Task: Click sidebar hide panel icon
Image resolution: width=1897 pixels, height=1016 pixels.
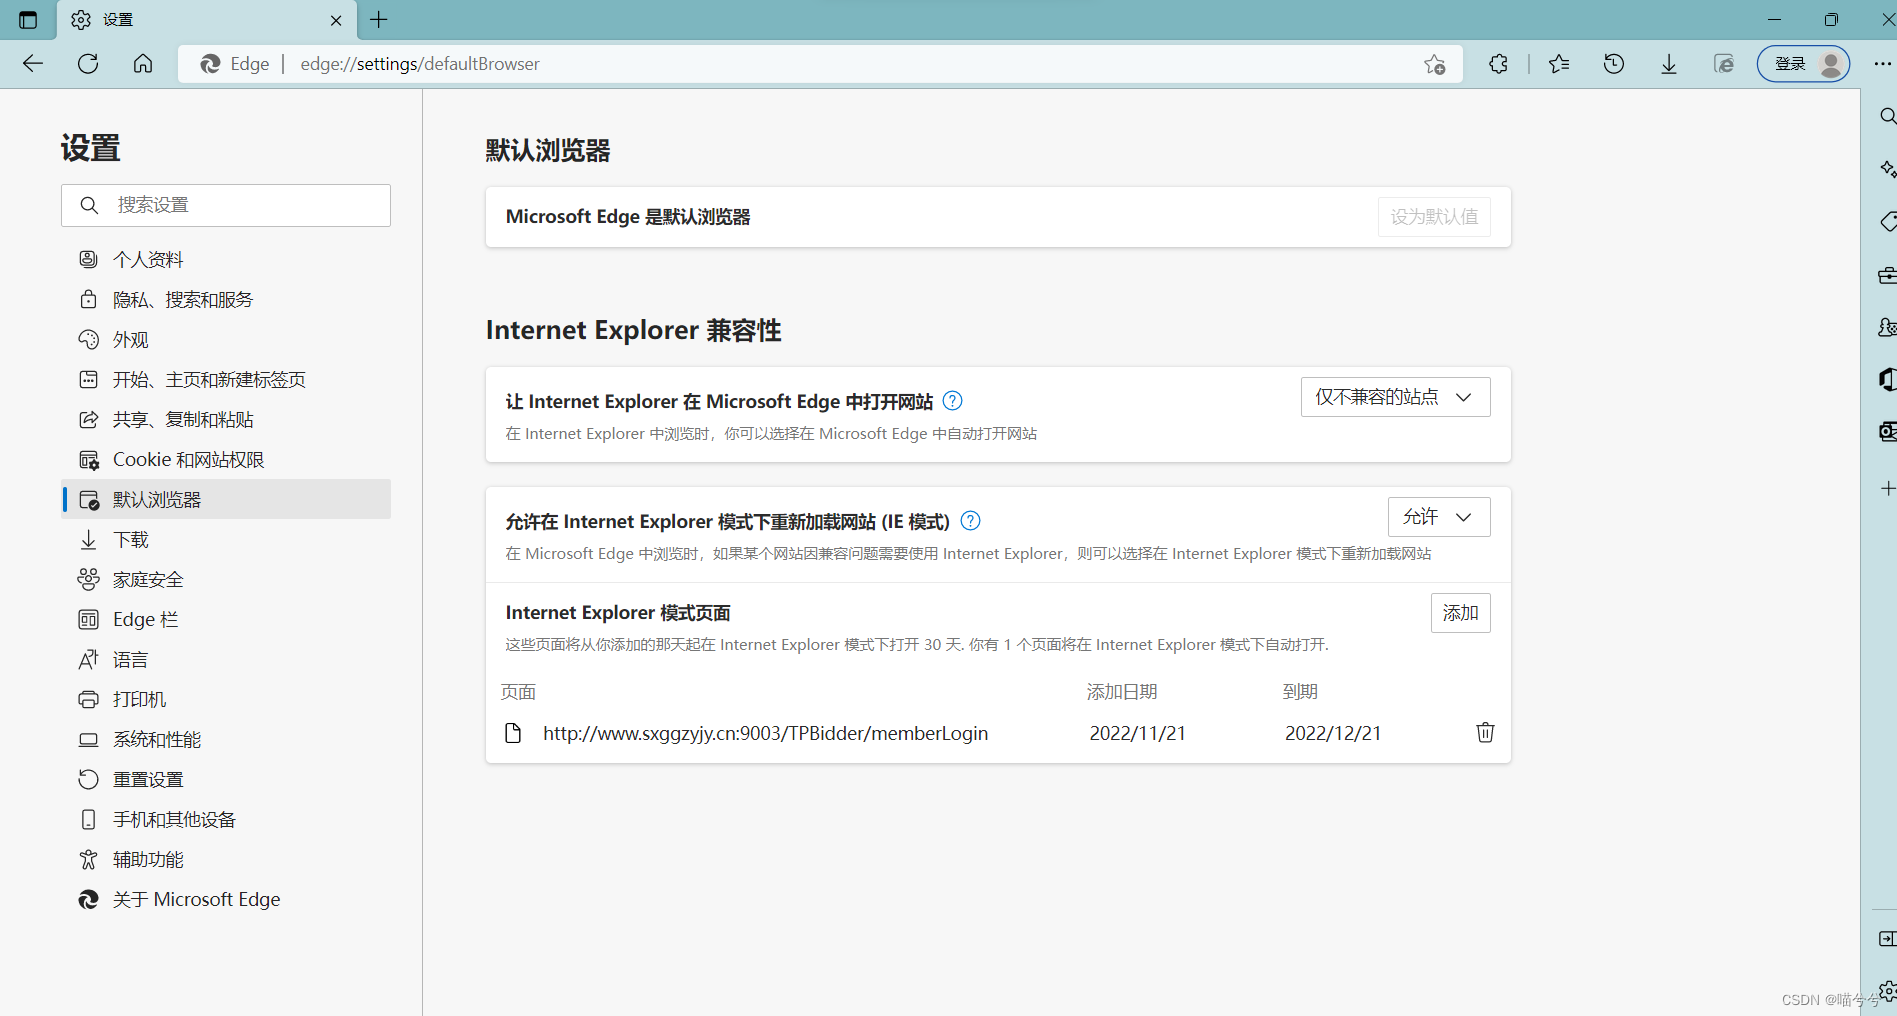Action: click(x=1887, y=938)
